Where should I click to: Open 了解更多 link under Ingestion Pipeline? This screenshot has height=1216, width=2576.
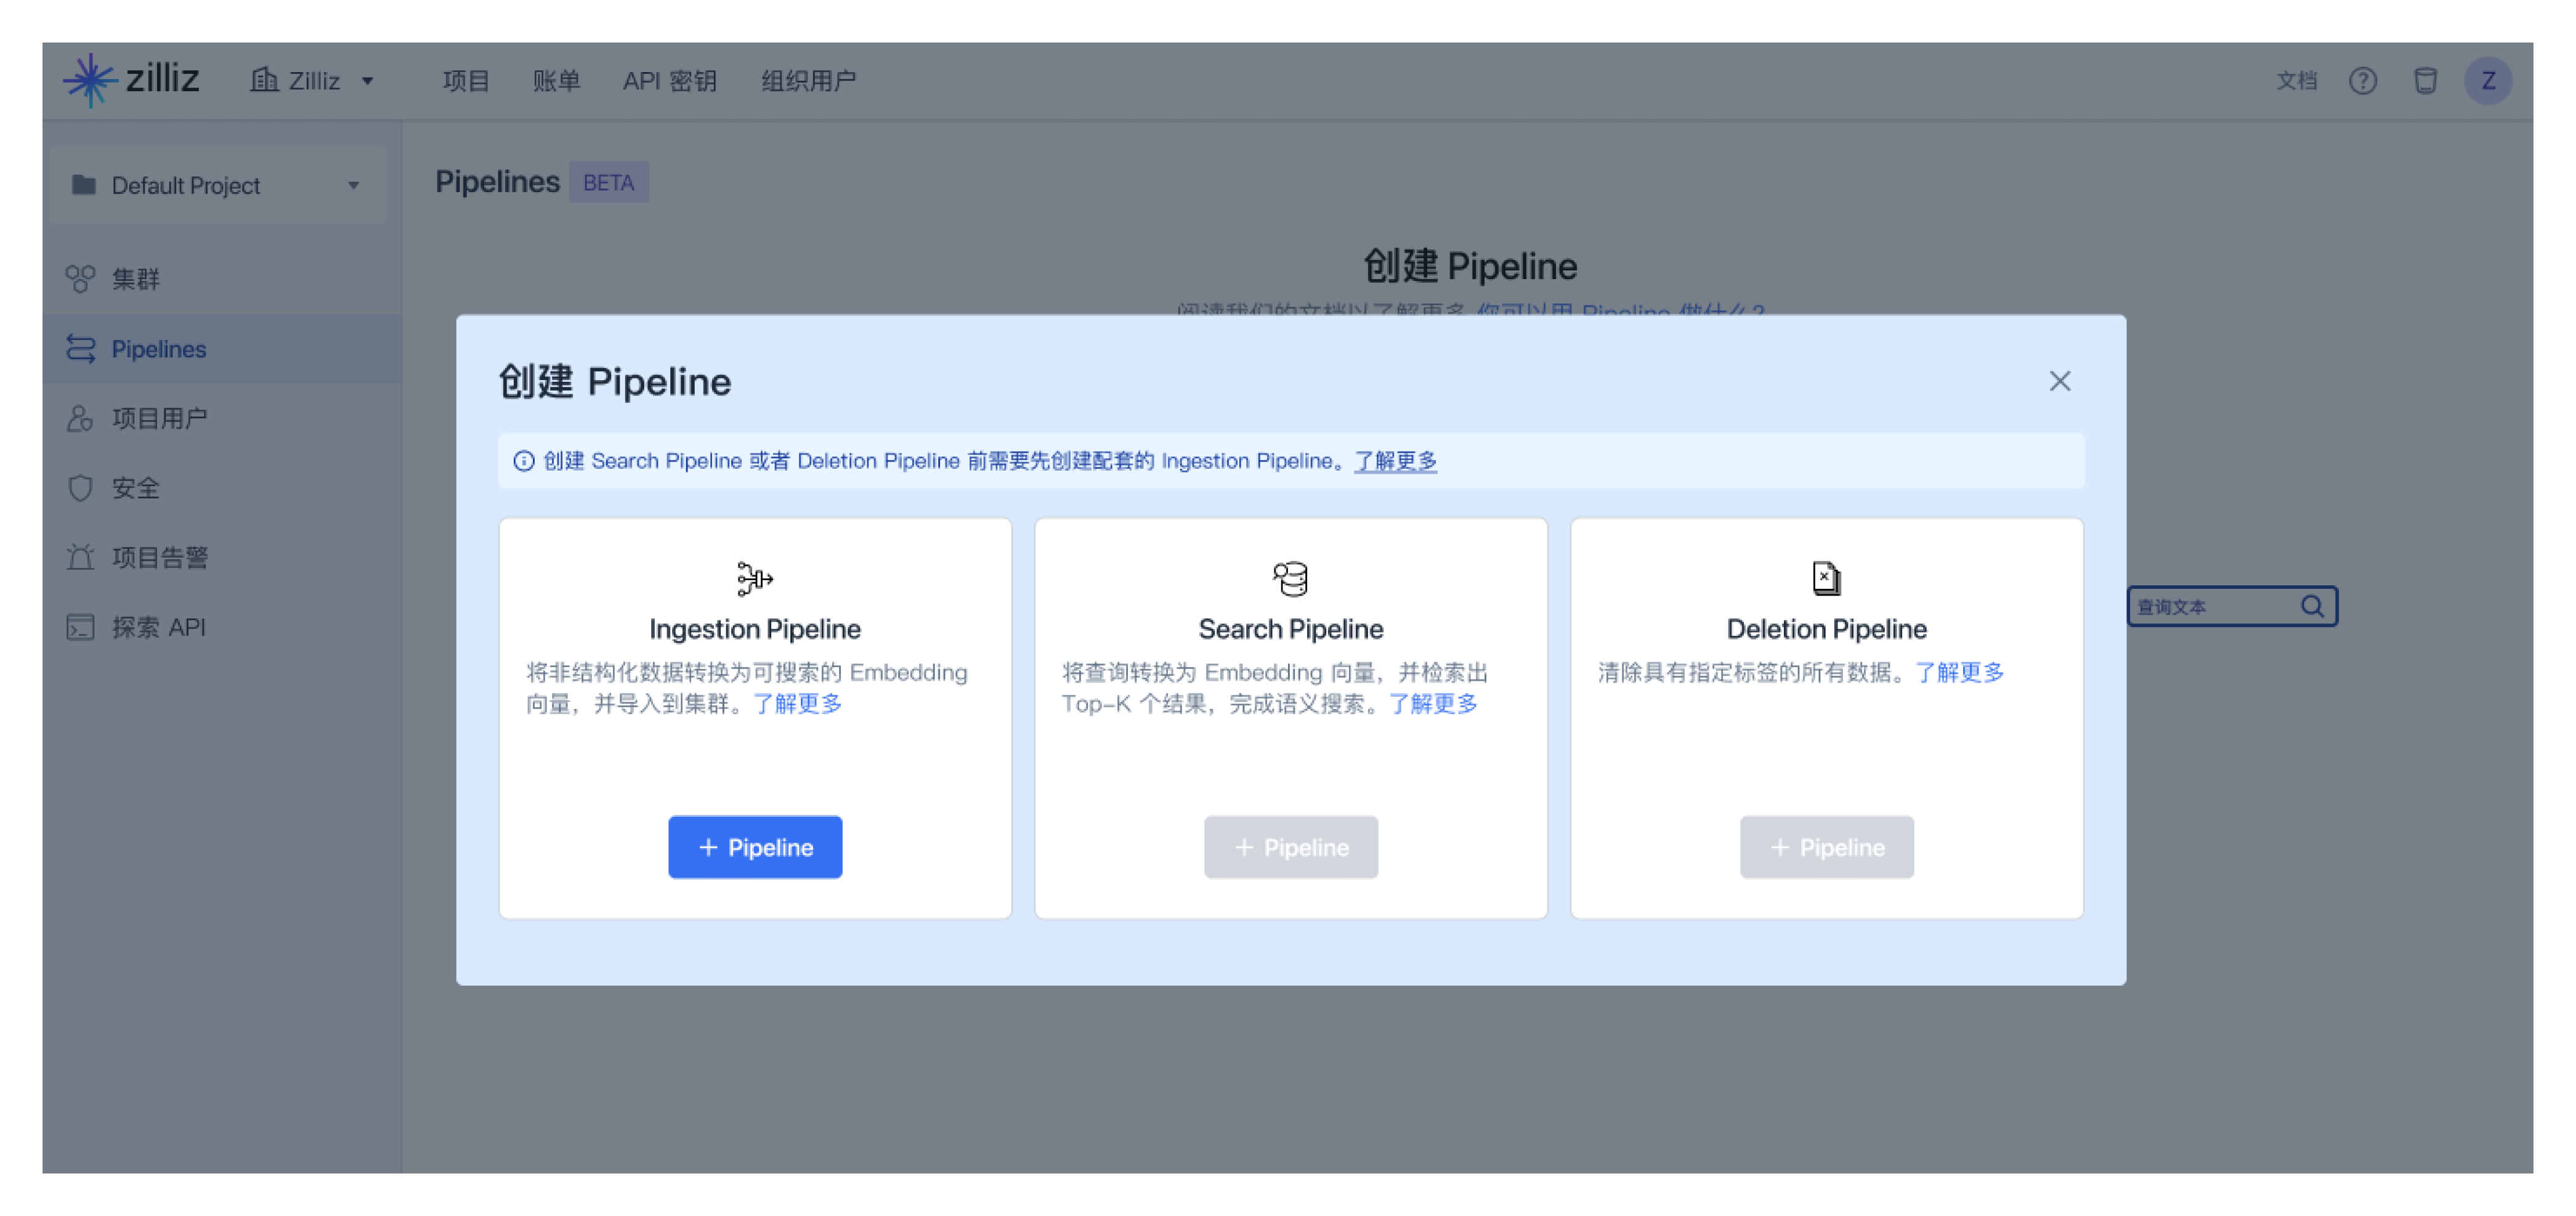click(797, 703)
